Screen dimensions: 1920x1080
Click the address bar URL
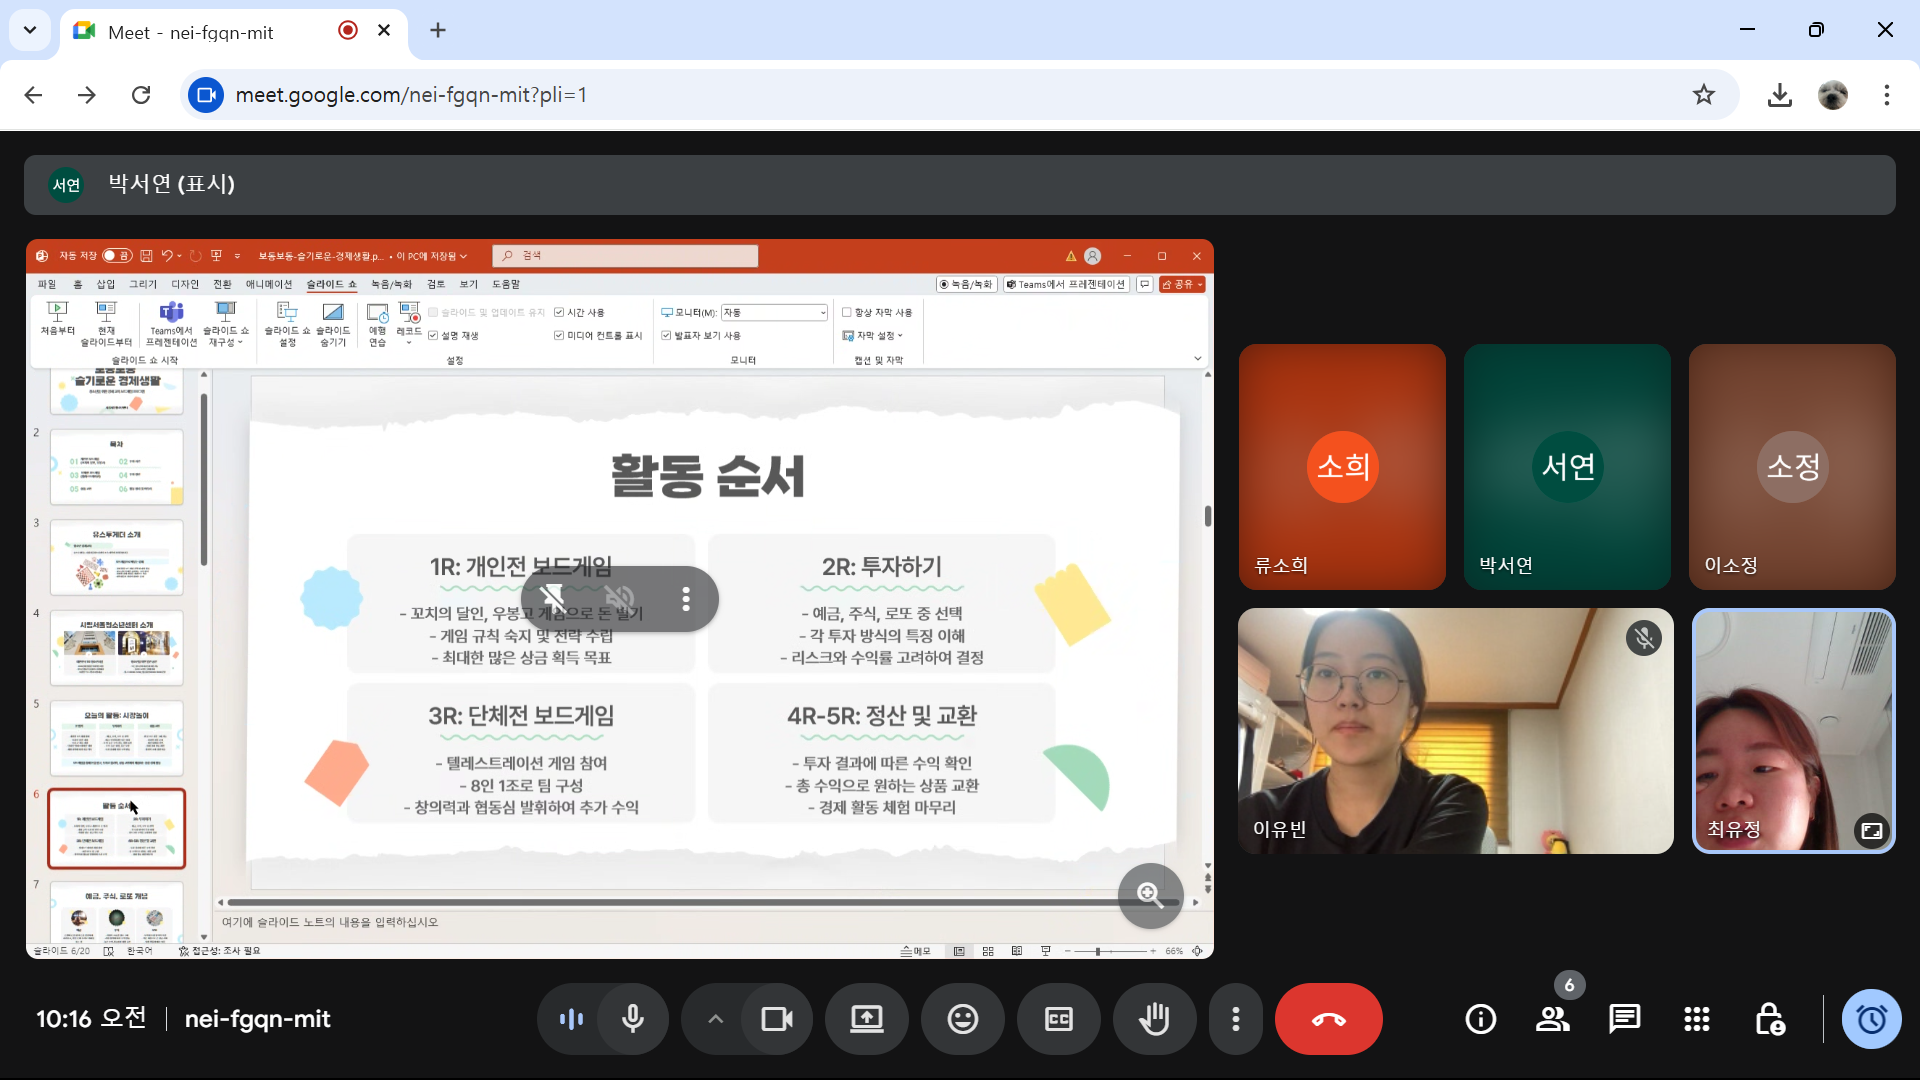tap(411, 95)
